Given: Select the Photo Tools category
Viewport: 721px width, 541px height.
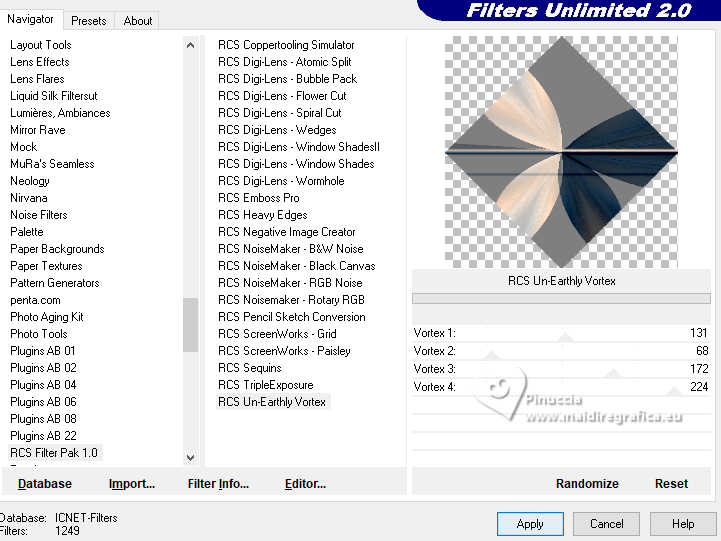Looking at the screenshot, I should click(x=39, y=334).
